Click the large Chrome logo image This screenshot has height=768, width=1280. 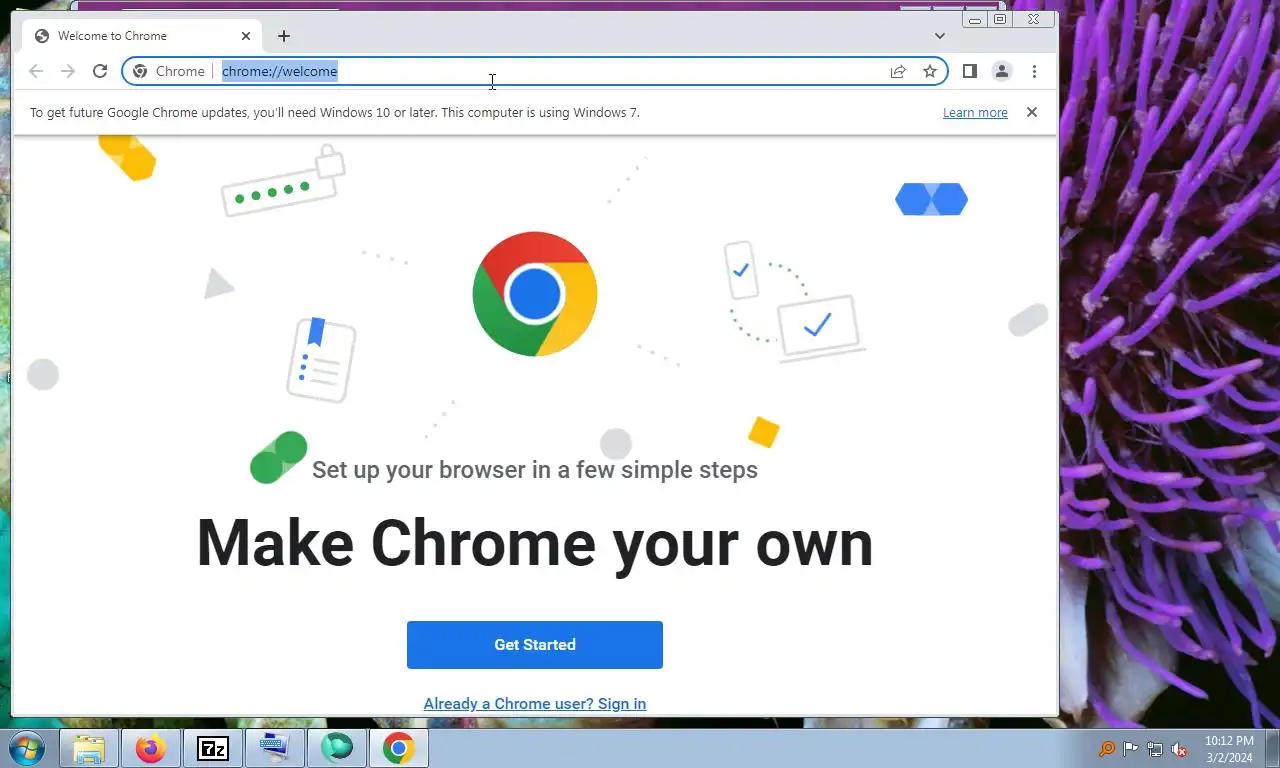tap(535, 294)
